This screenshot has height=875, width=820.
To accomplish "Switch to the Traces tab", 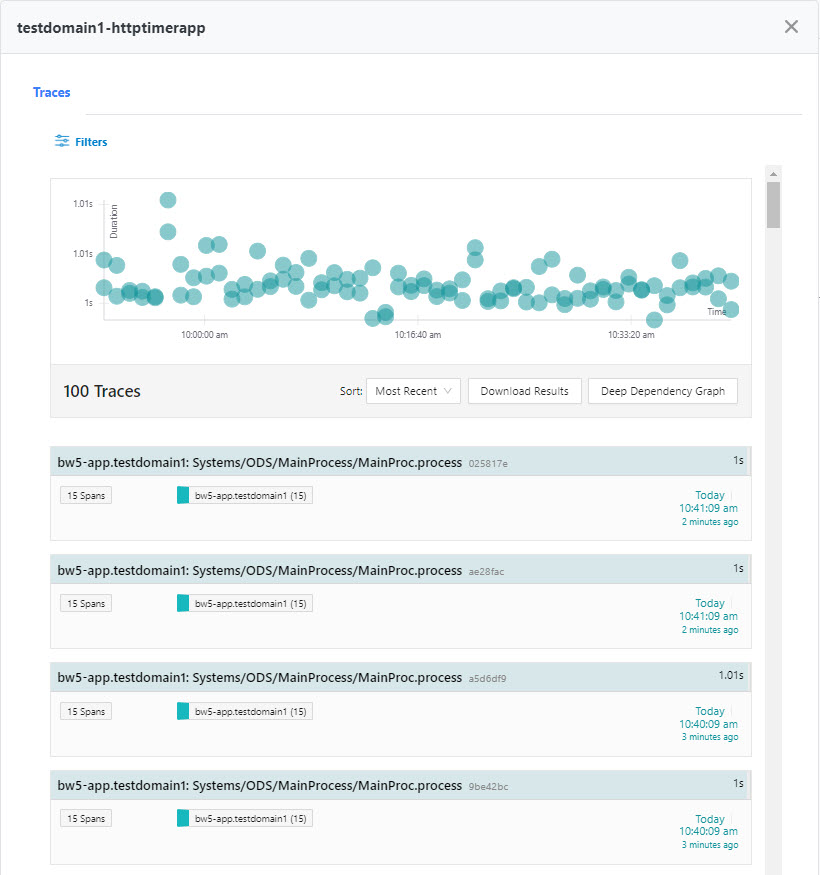I will (52, 92).
